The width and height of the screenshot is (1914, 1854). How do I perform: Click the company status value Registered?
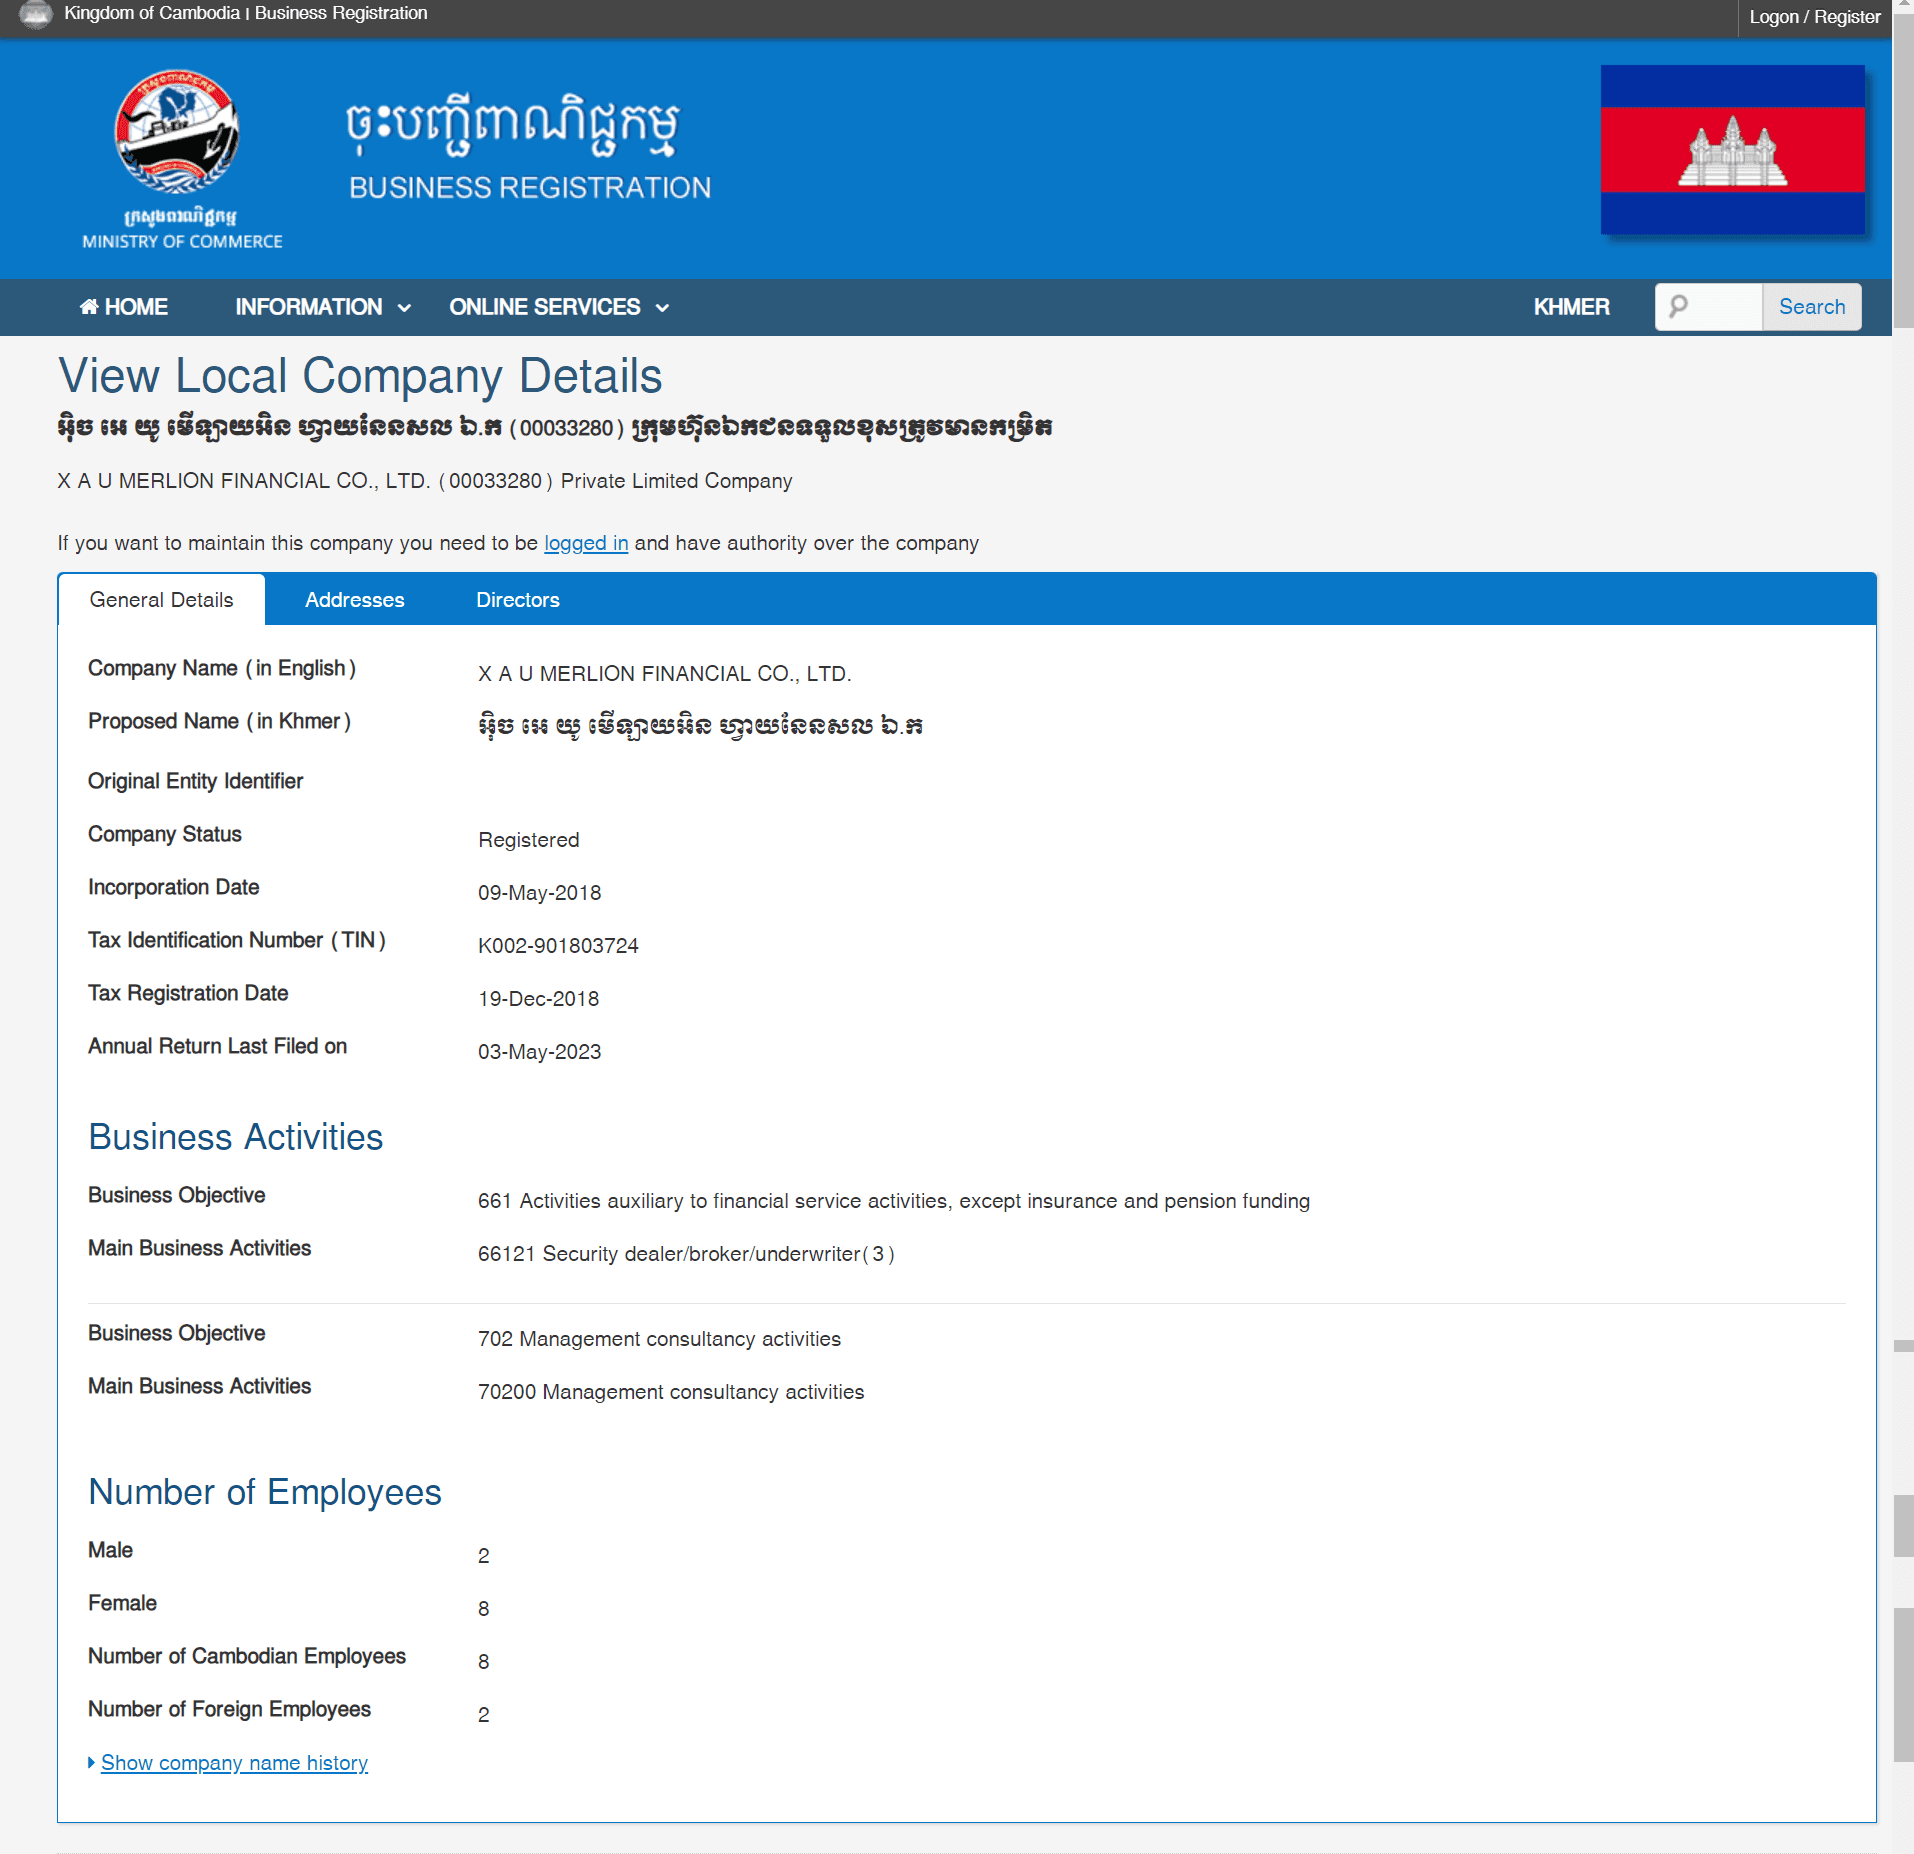click(x=529, y=840)
